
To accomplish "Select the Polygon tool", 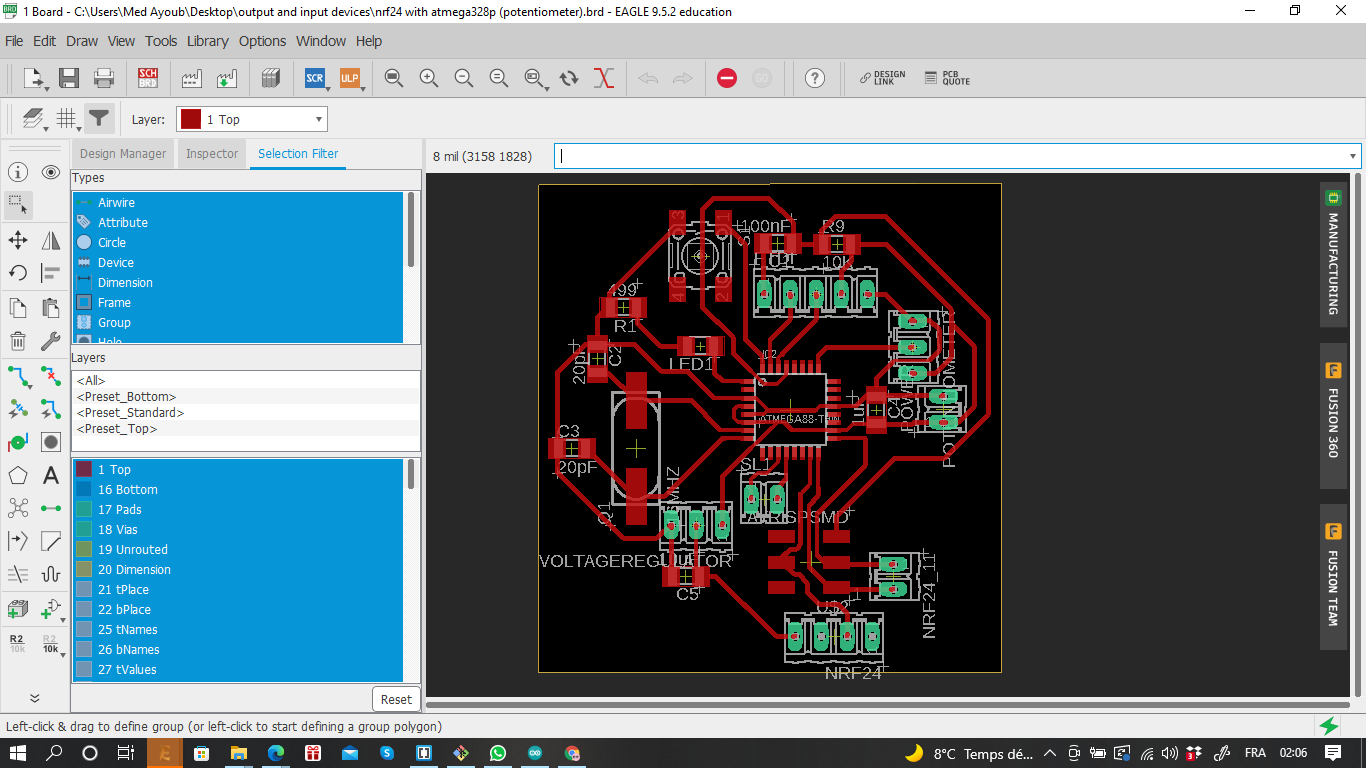I will point(18,476).
